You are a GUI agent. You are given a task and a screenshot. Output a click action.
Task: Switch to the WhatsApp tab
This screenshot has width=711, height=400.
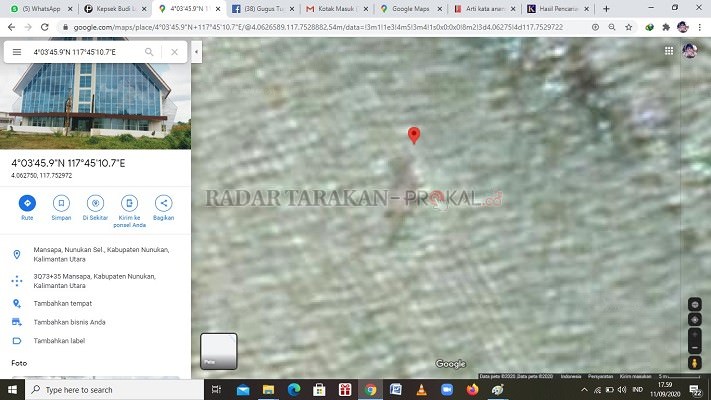(41, 9)
